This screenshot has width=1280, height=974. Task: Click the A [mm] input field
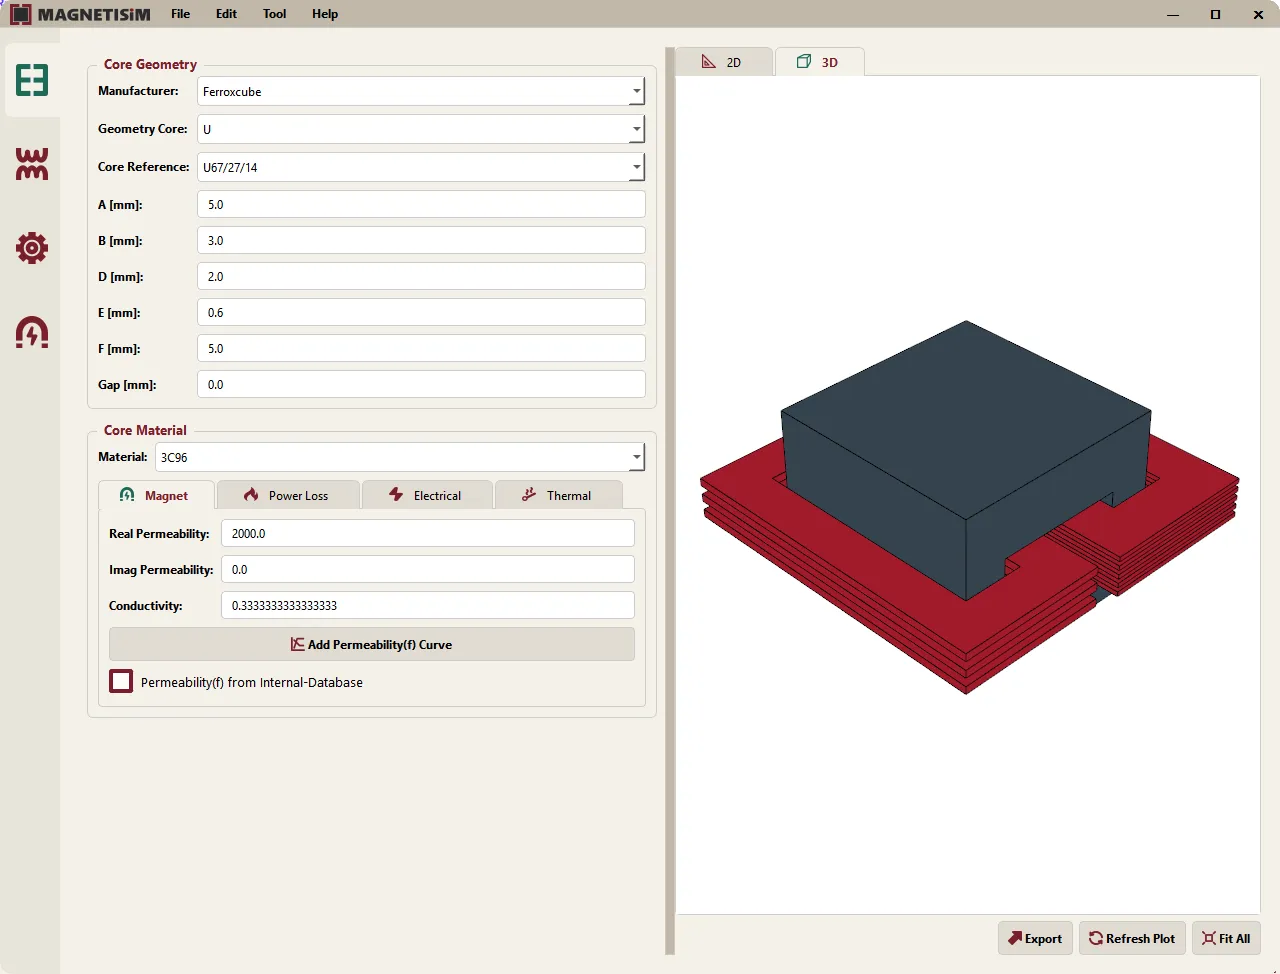pos(421,204)
